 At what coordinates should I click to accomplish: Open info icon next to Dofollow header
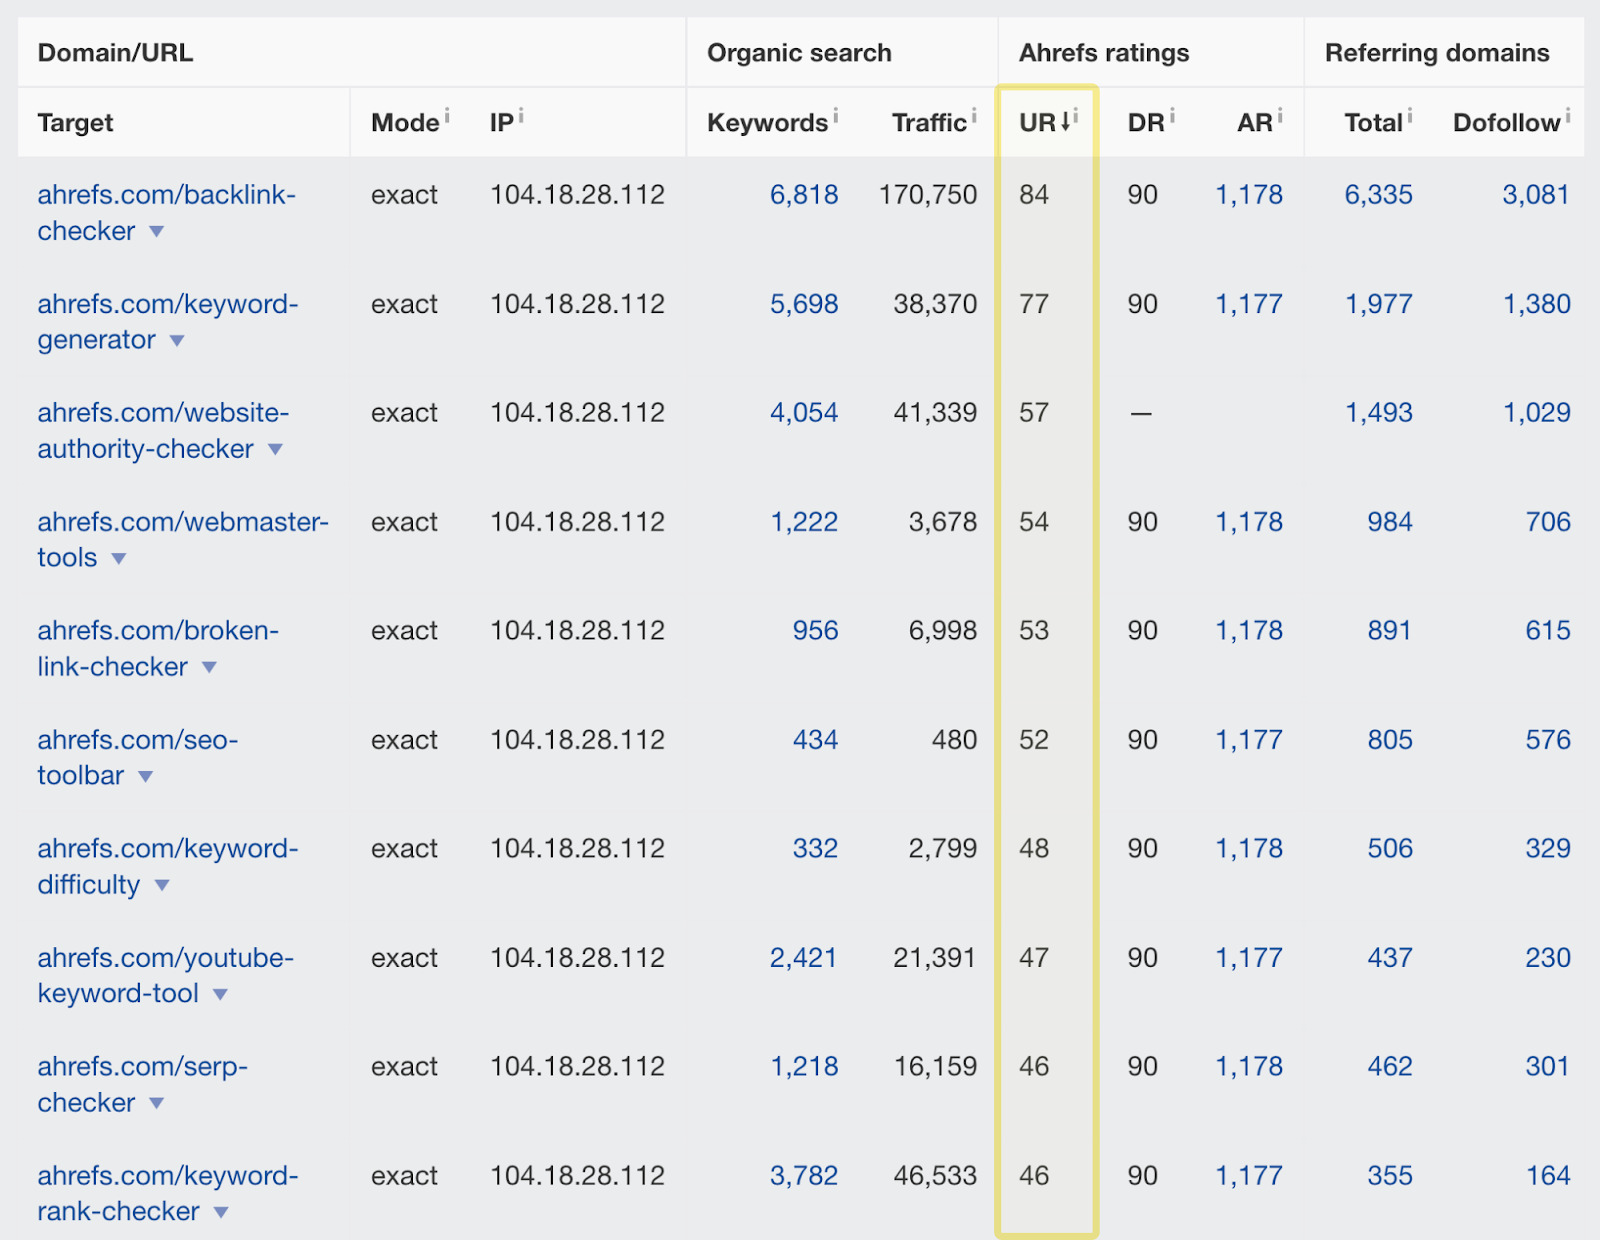[x=1568, y=116]
